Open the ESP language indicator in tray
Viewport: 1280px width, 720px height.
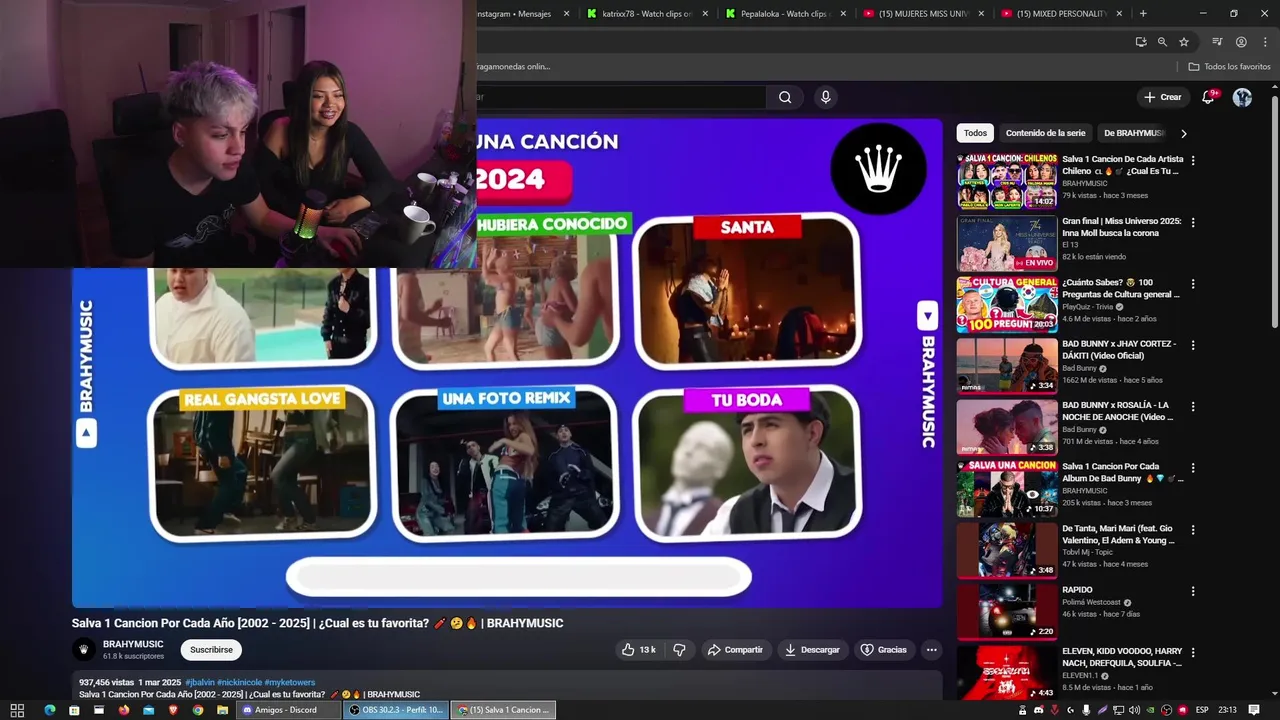tap(1202, 710)
